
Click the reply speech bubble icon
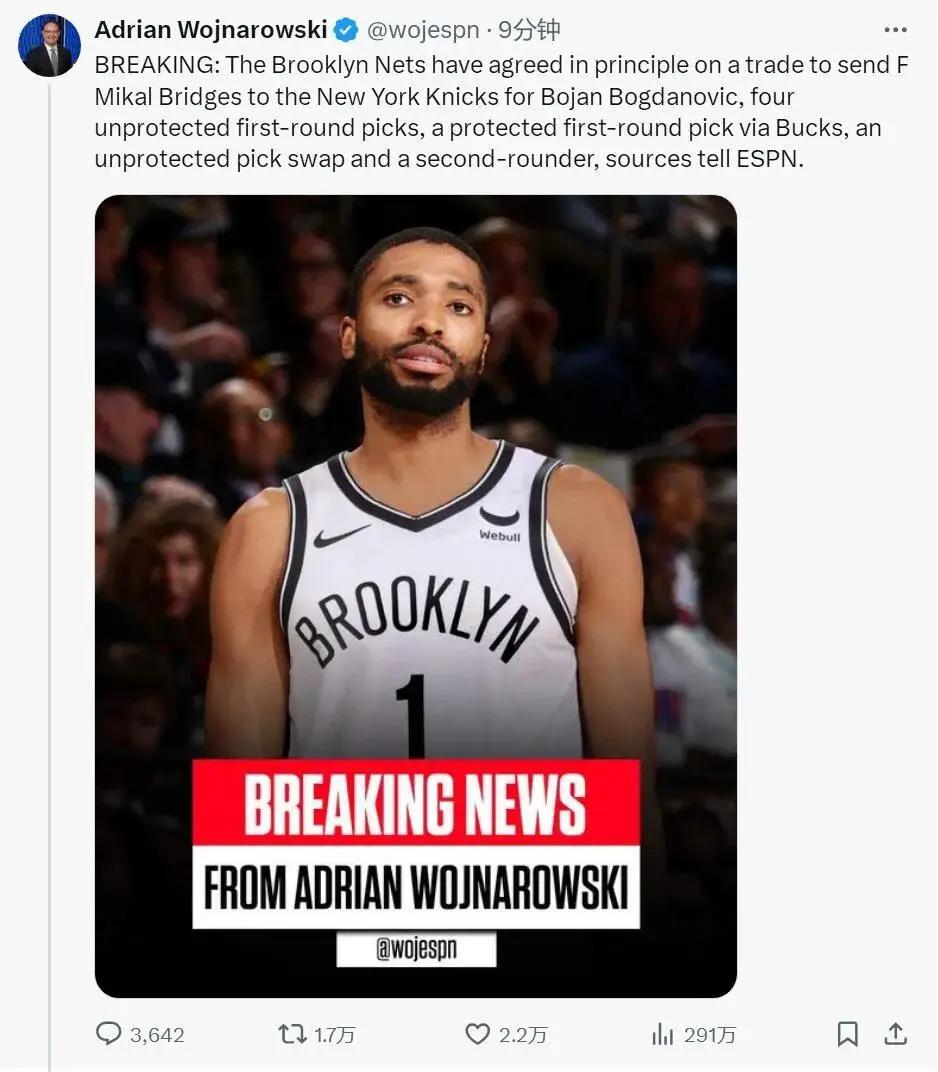(108, 1034)
